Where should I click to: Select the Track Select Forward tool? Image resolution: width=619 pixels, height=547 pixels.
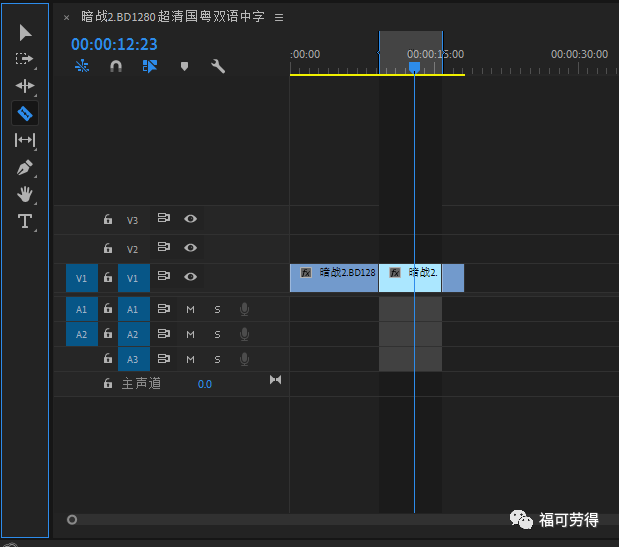coord(24,59)
